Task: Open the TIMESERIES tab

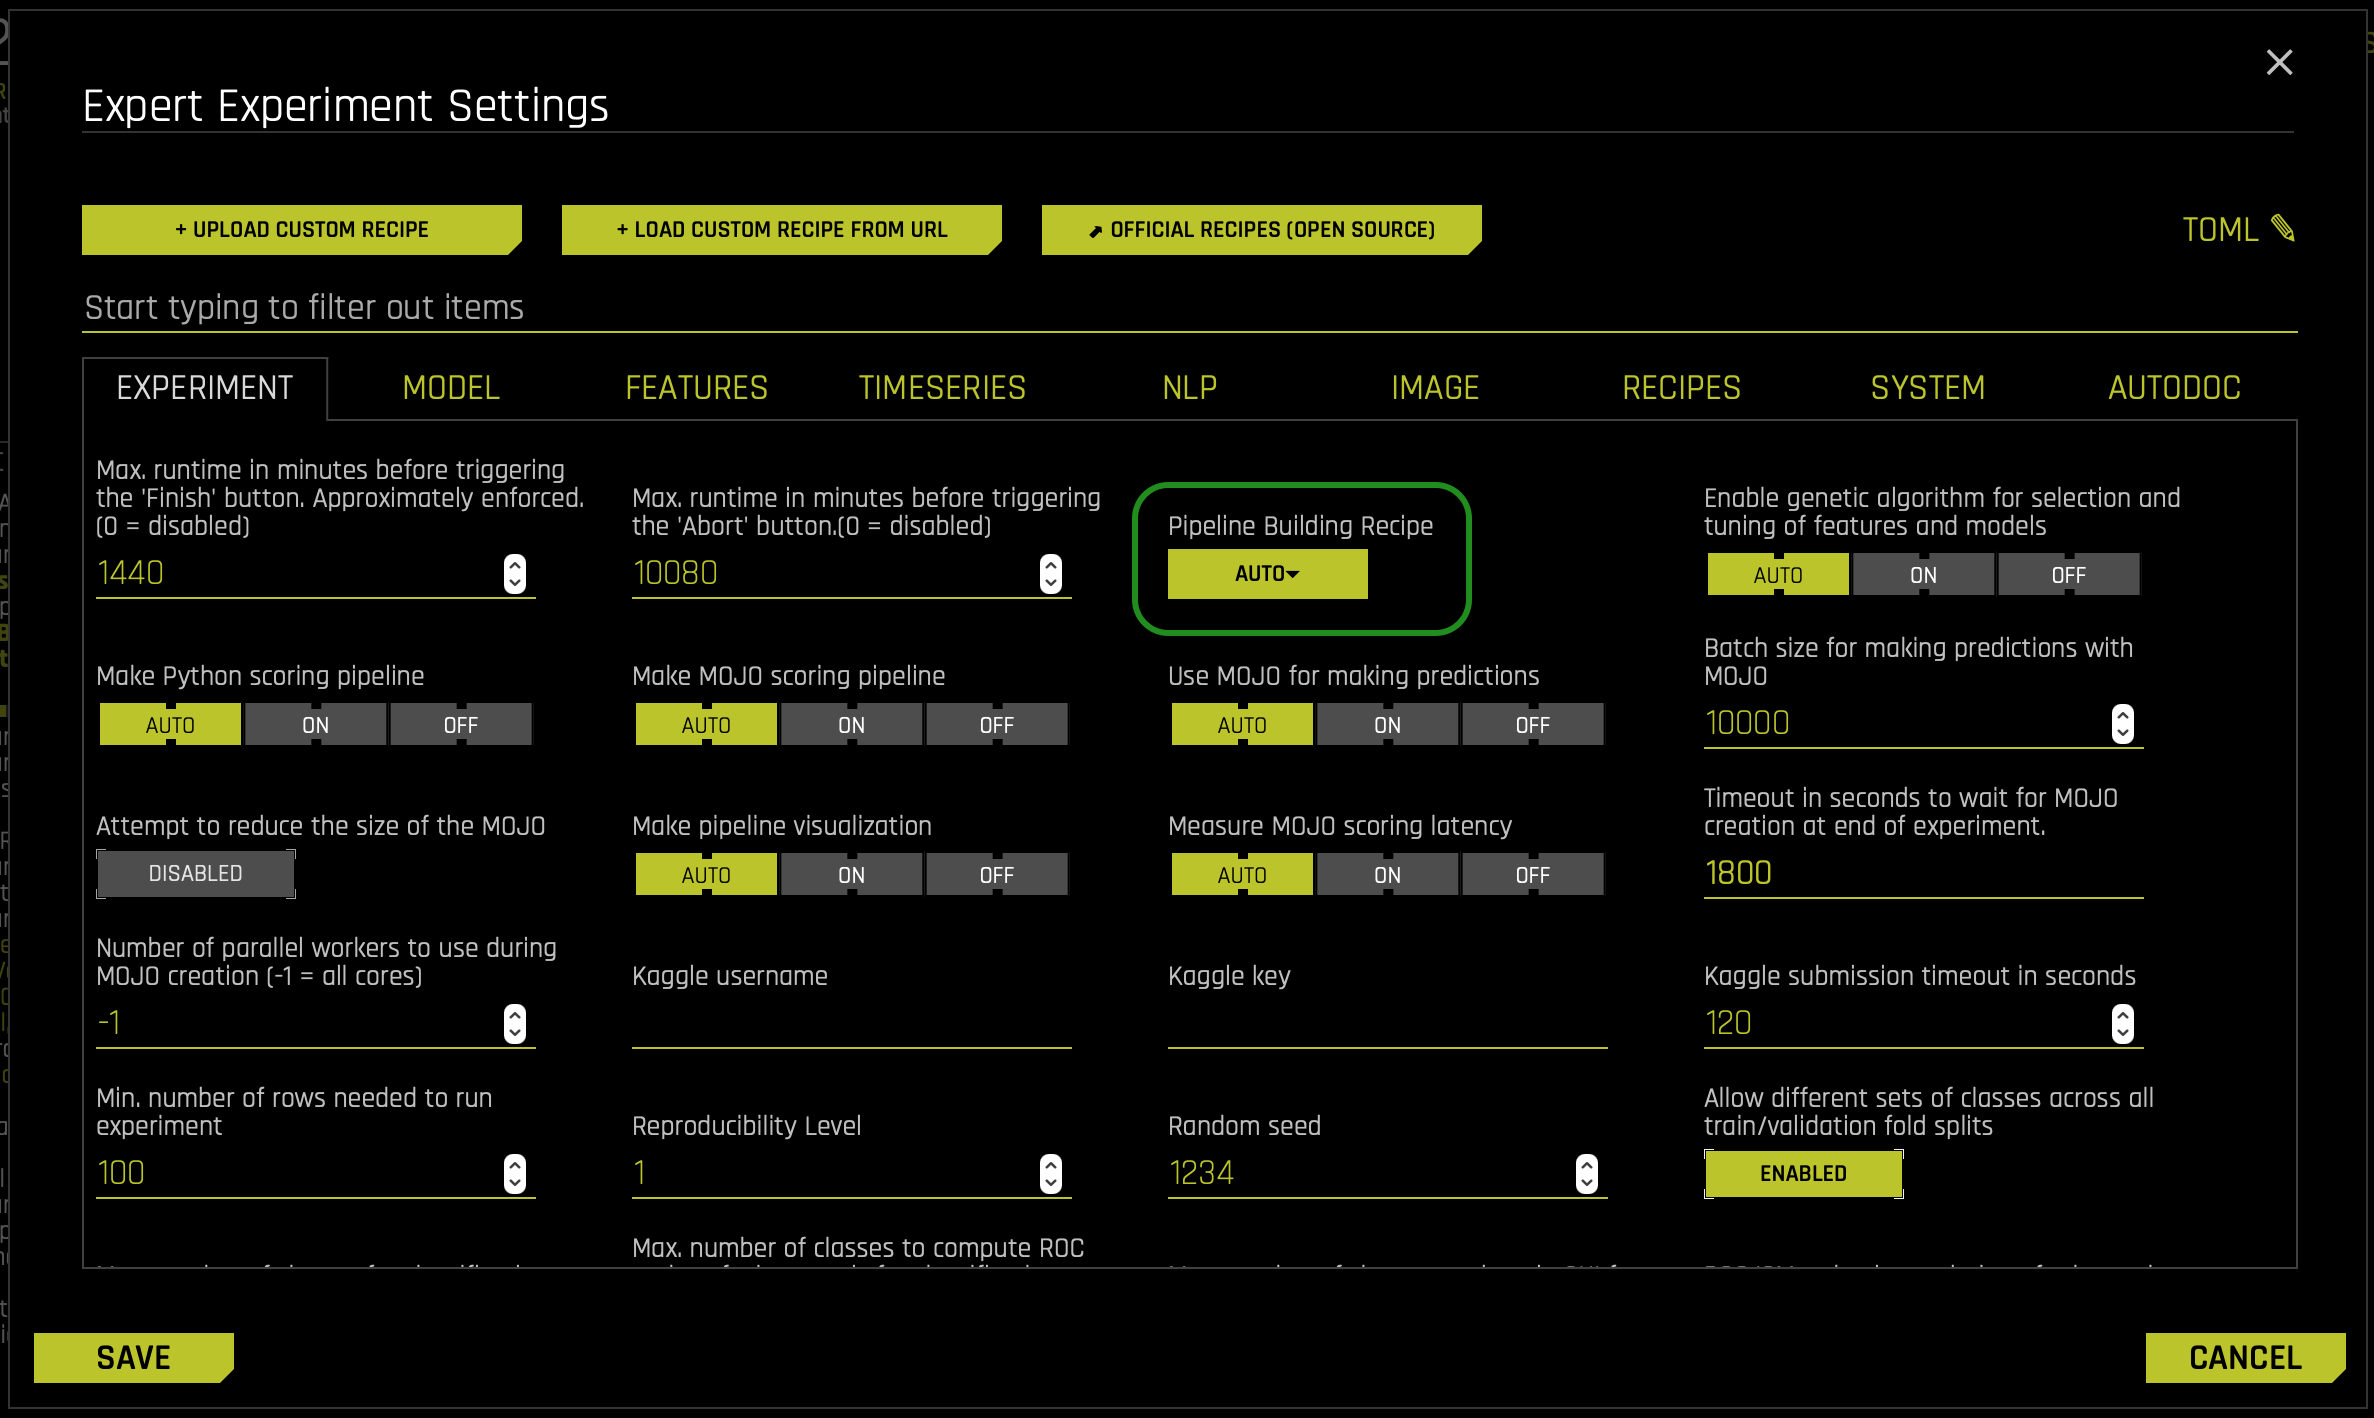Action: click(942, 387)
